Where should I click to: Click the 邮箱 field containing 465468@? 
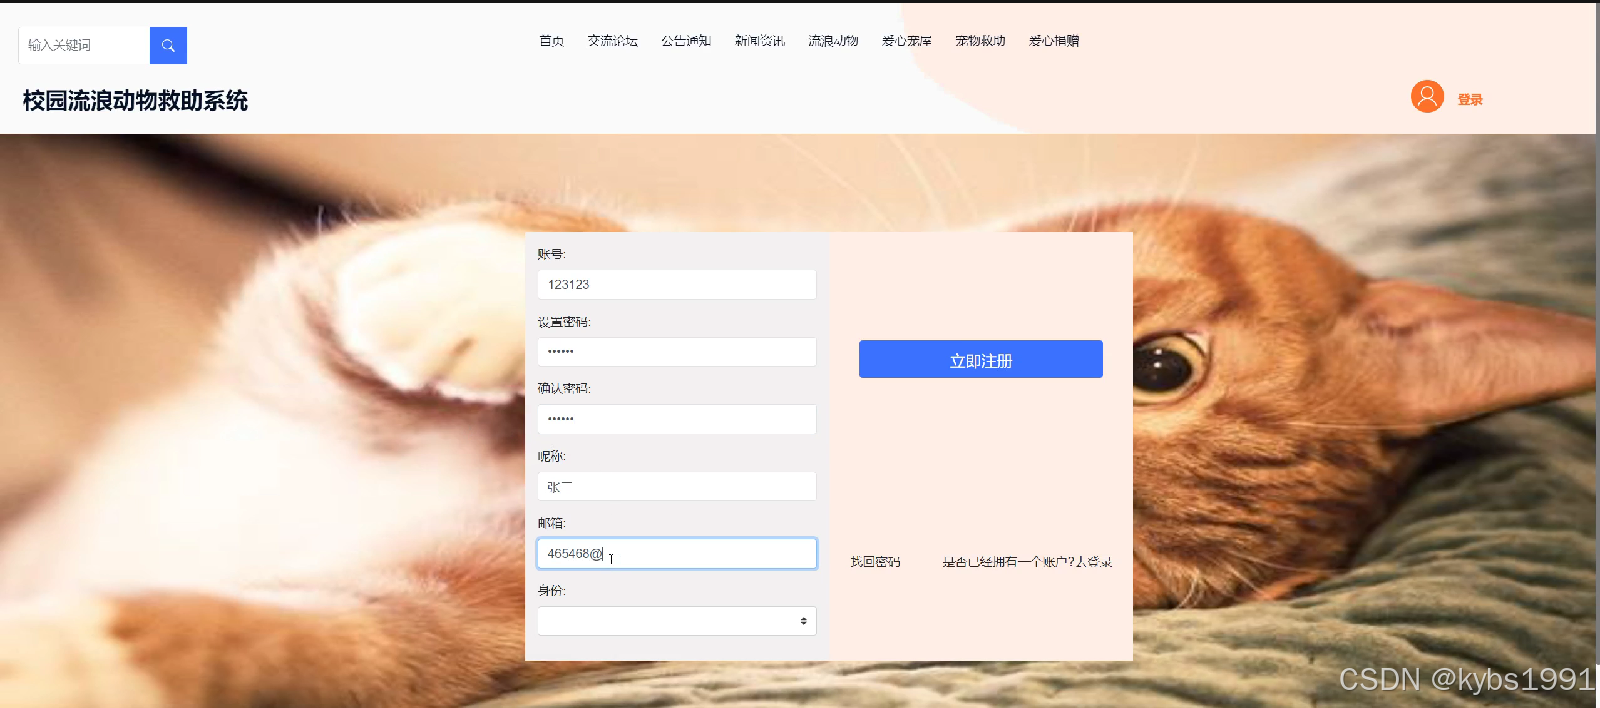[x=677, y=554]
